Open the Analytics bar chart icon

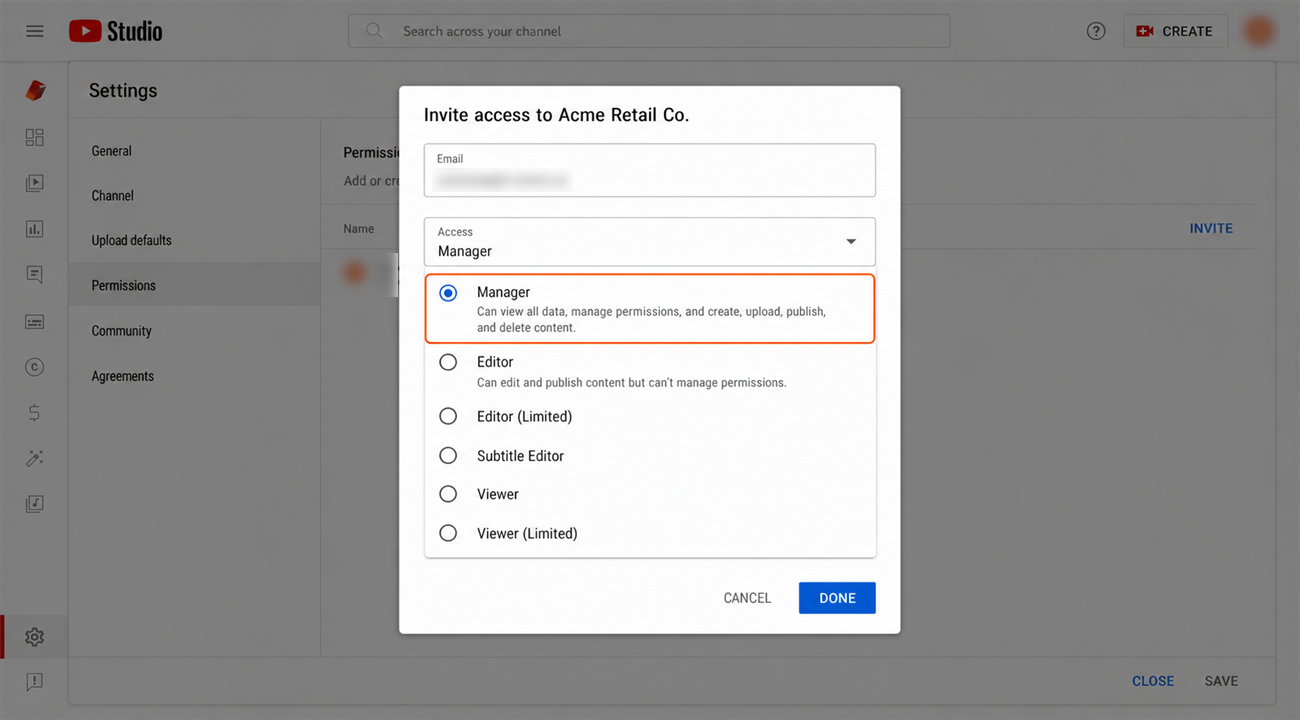coord(35,229)
